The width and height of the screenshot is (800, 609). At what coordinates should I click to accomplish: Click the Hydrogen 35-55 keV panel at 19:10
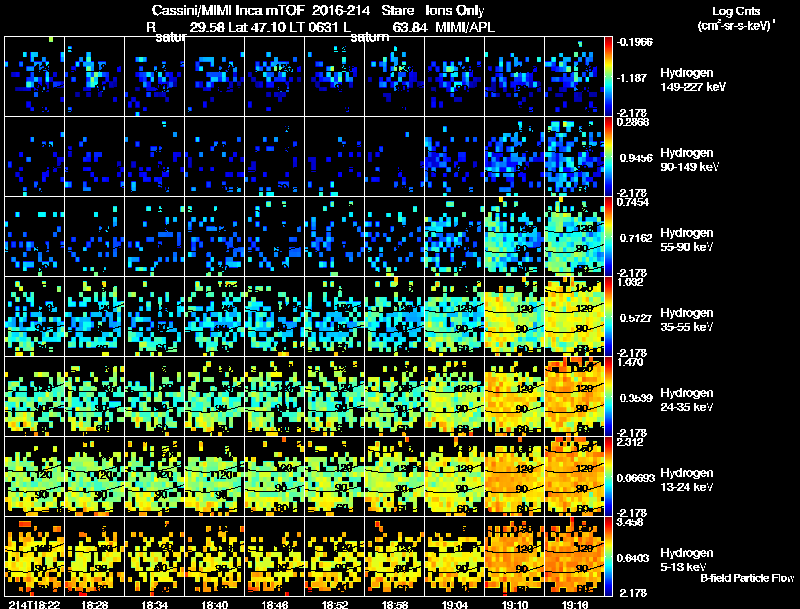point(515,316)
